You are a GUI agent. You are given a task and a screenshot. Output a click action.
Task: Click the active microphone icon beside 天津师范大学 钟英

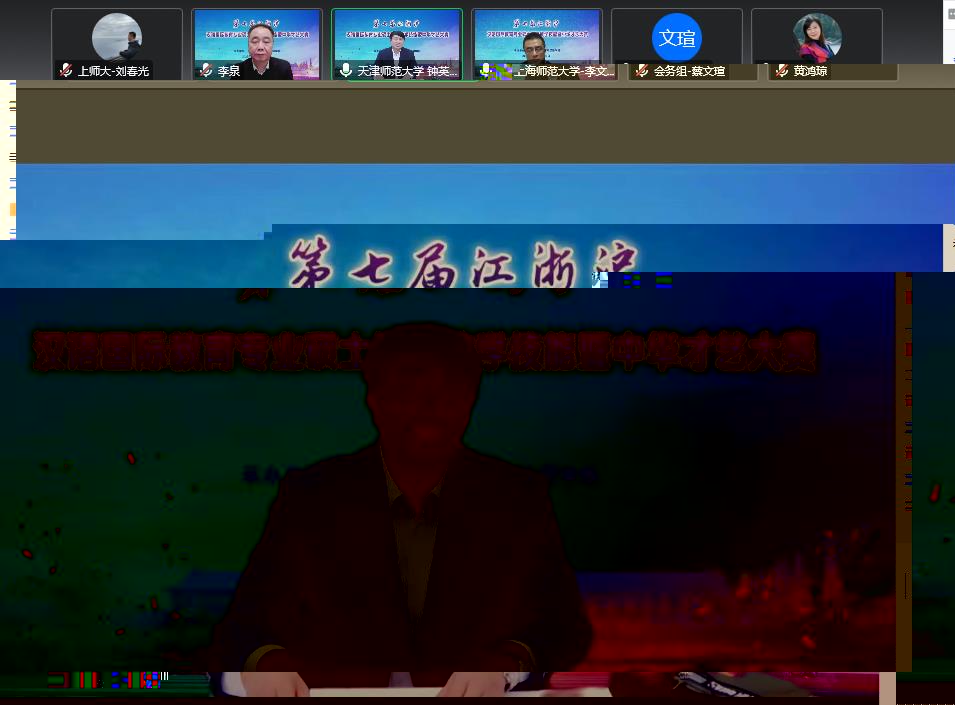[x=346, y=71]
